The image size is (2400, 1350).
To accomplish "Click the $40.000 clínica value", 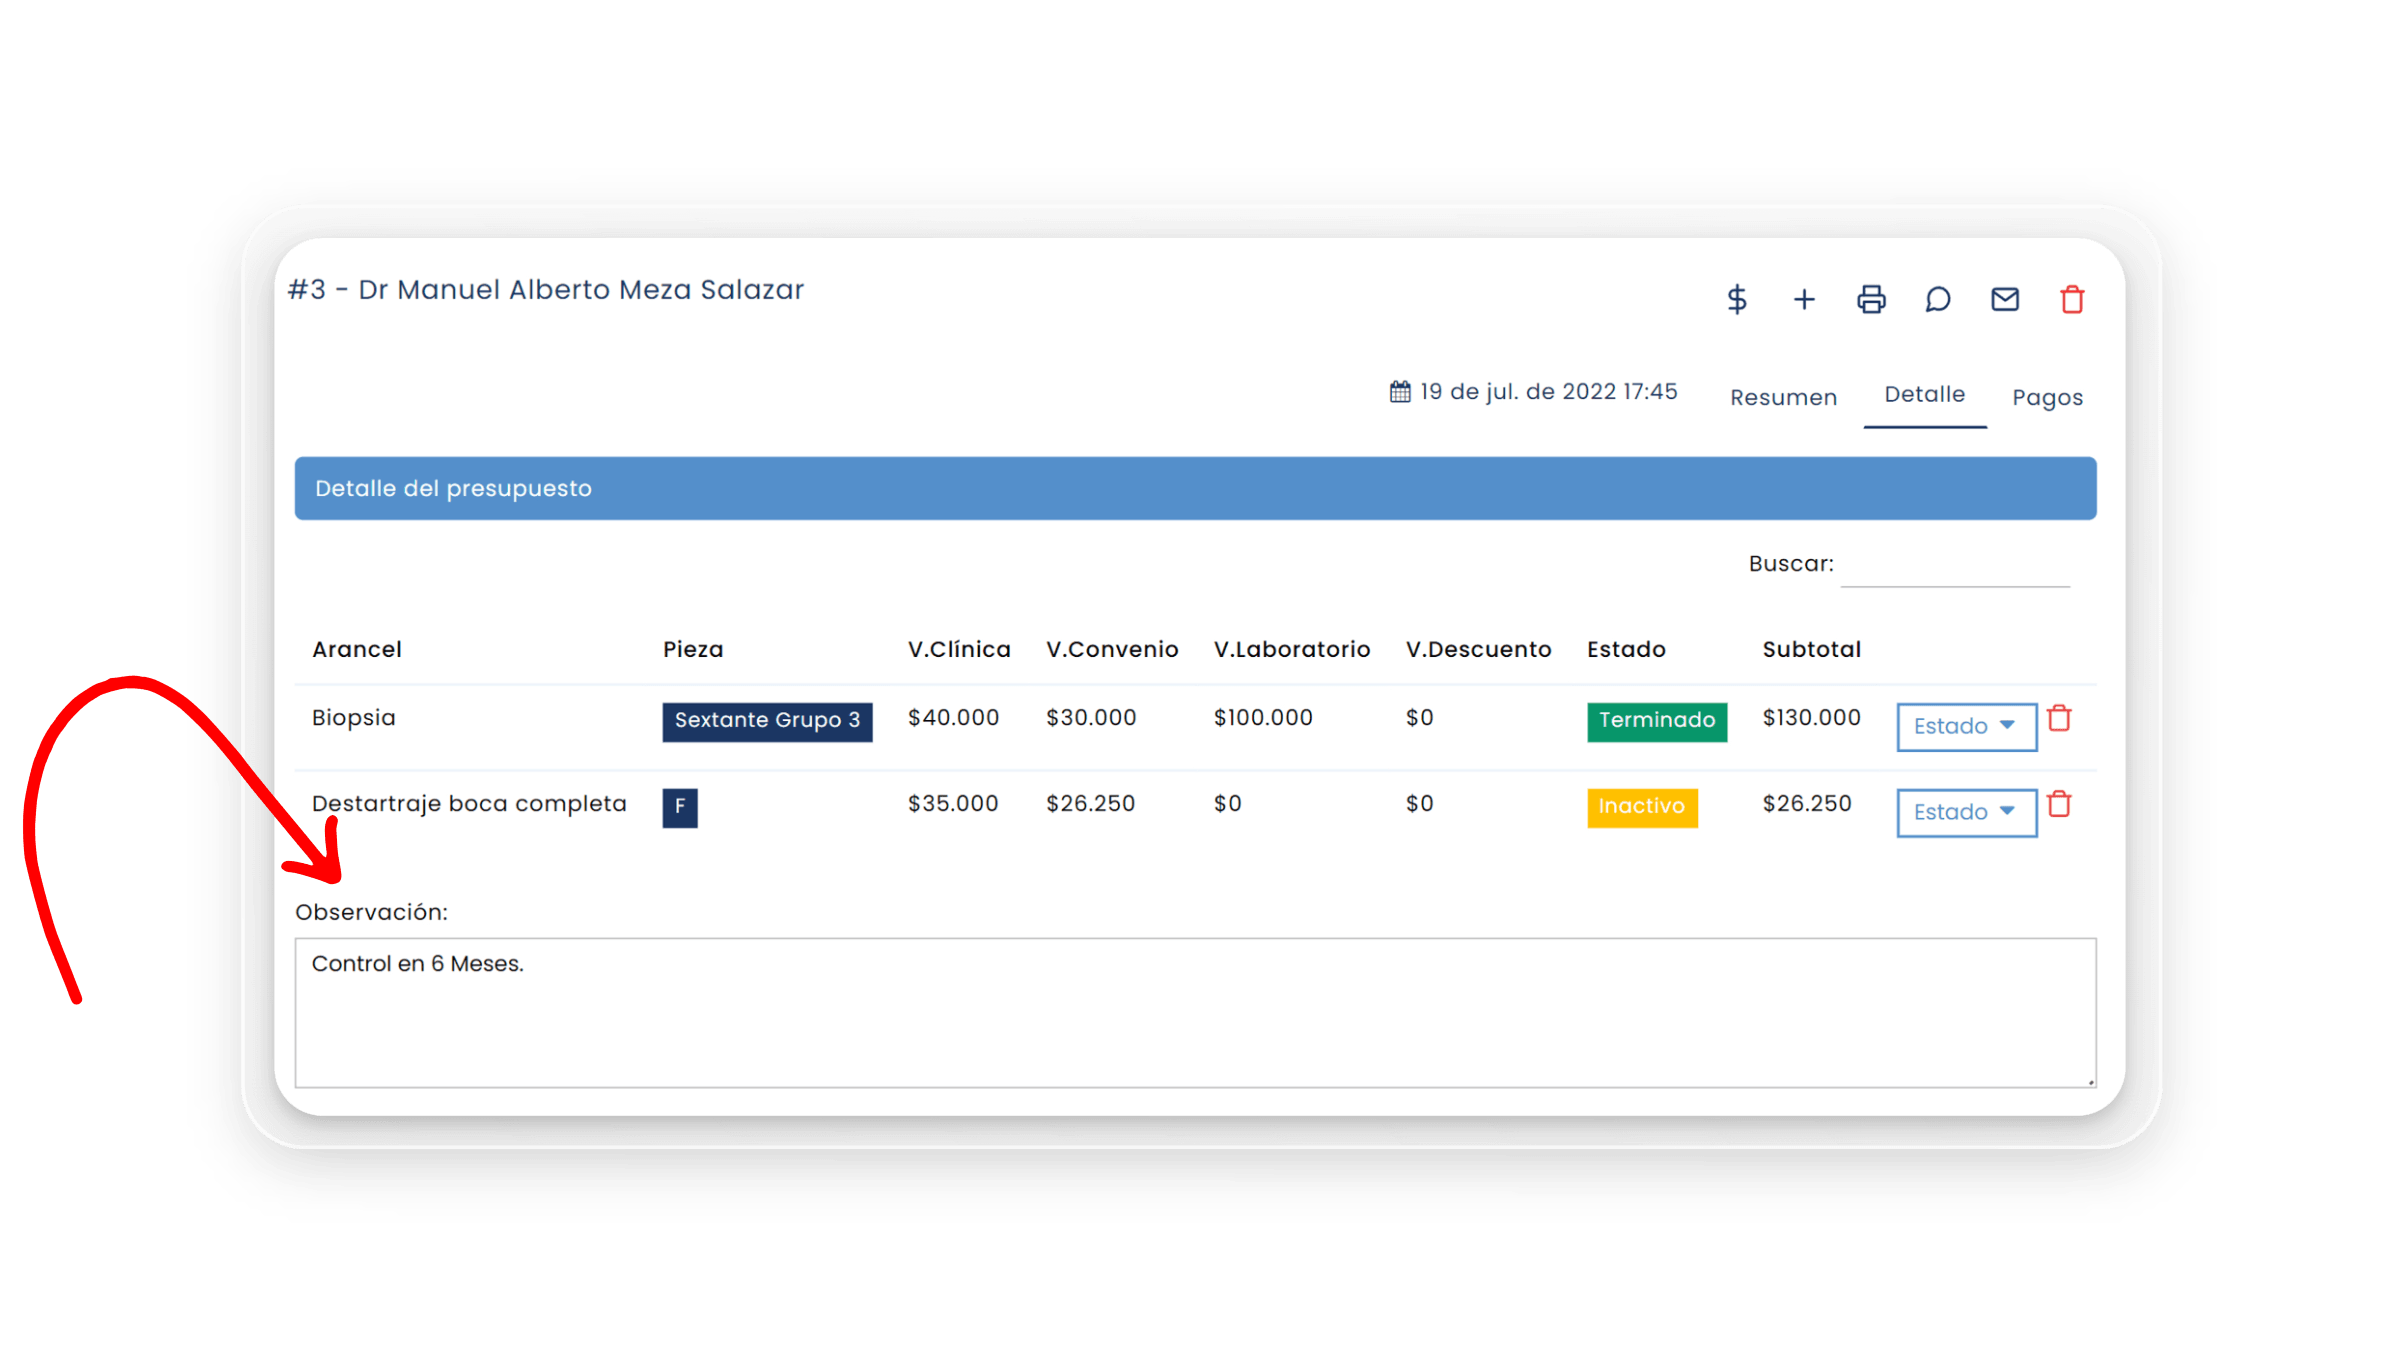I will click(953, 718).
